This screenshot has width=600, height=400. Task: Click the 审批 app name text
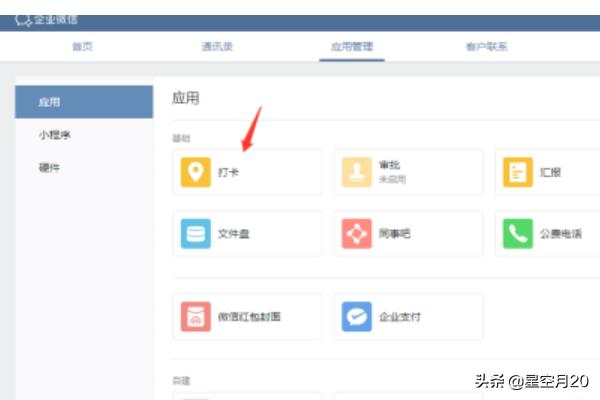pyautogui.click(x=389, y=165)
